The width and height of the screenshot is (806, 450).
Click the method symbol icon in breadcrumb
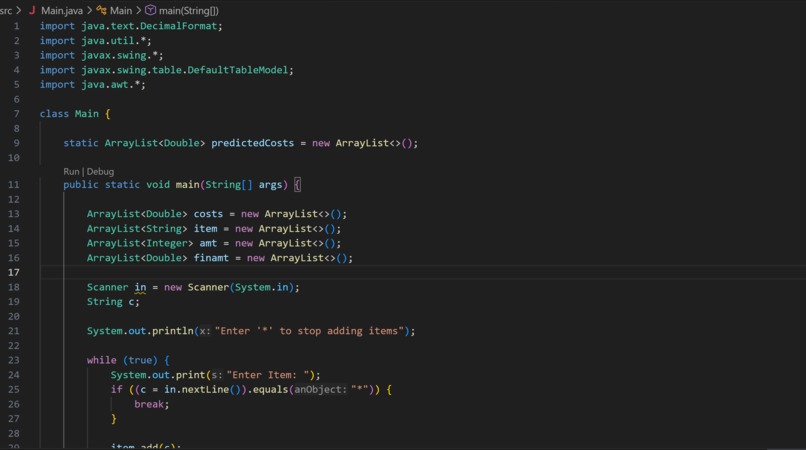[150, 10]
